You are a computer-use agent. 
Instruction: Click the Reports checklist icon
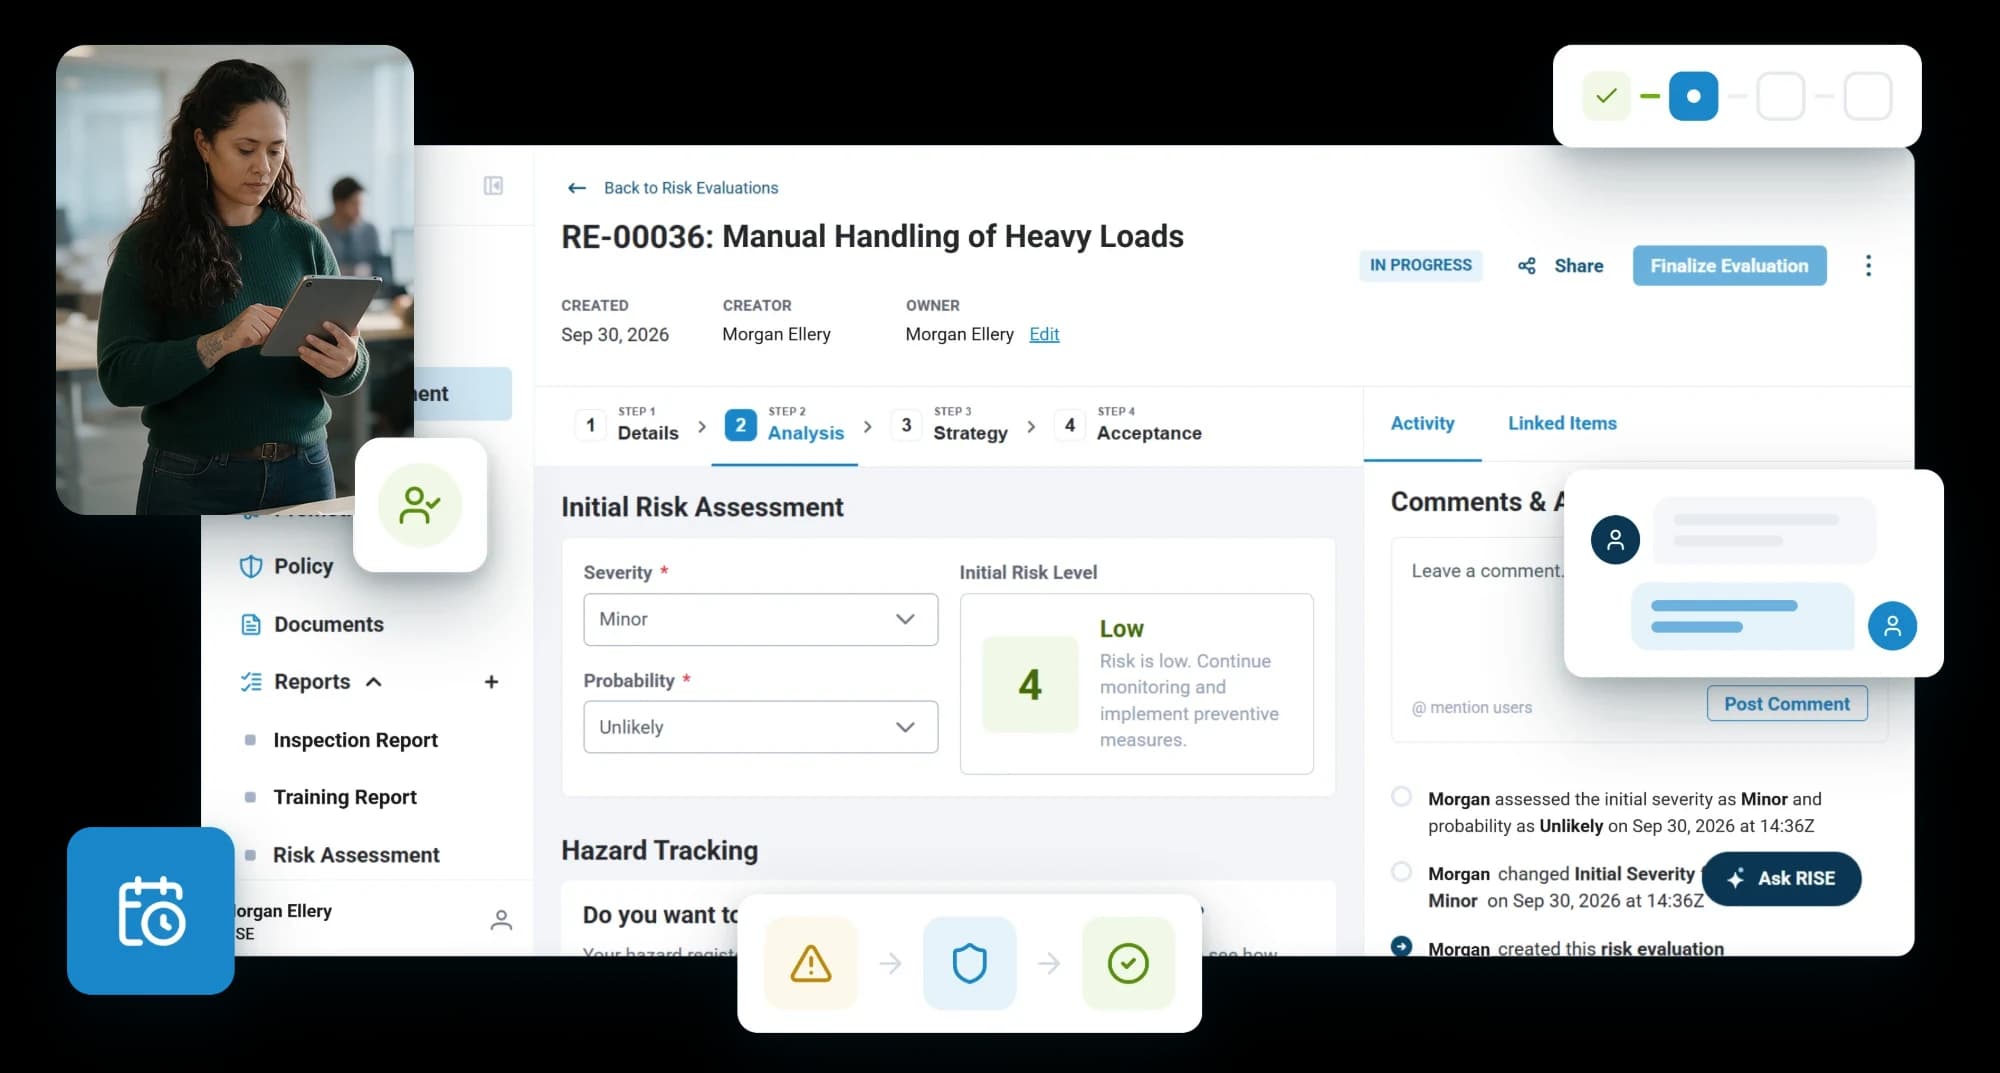coord(251,682)
